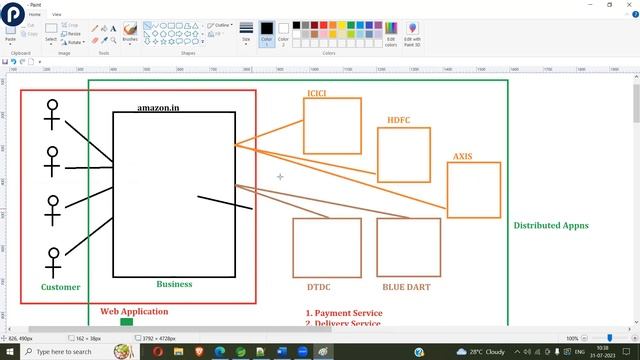Choose the Diamond shape
640x360 pixels.
[155, 33]
